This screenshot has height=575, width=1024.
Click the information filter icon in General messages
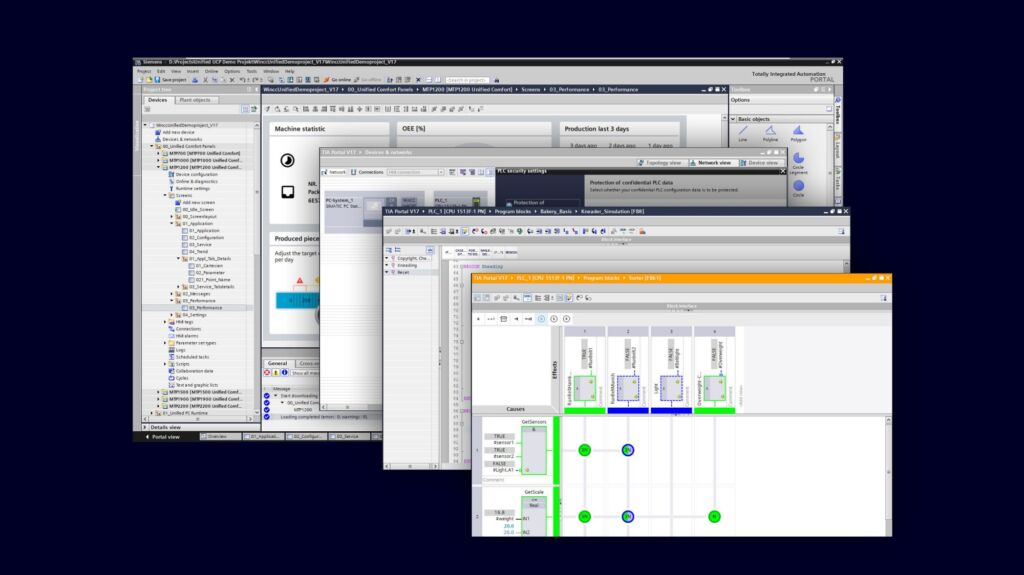(x=284, y=372)
